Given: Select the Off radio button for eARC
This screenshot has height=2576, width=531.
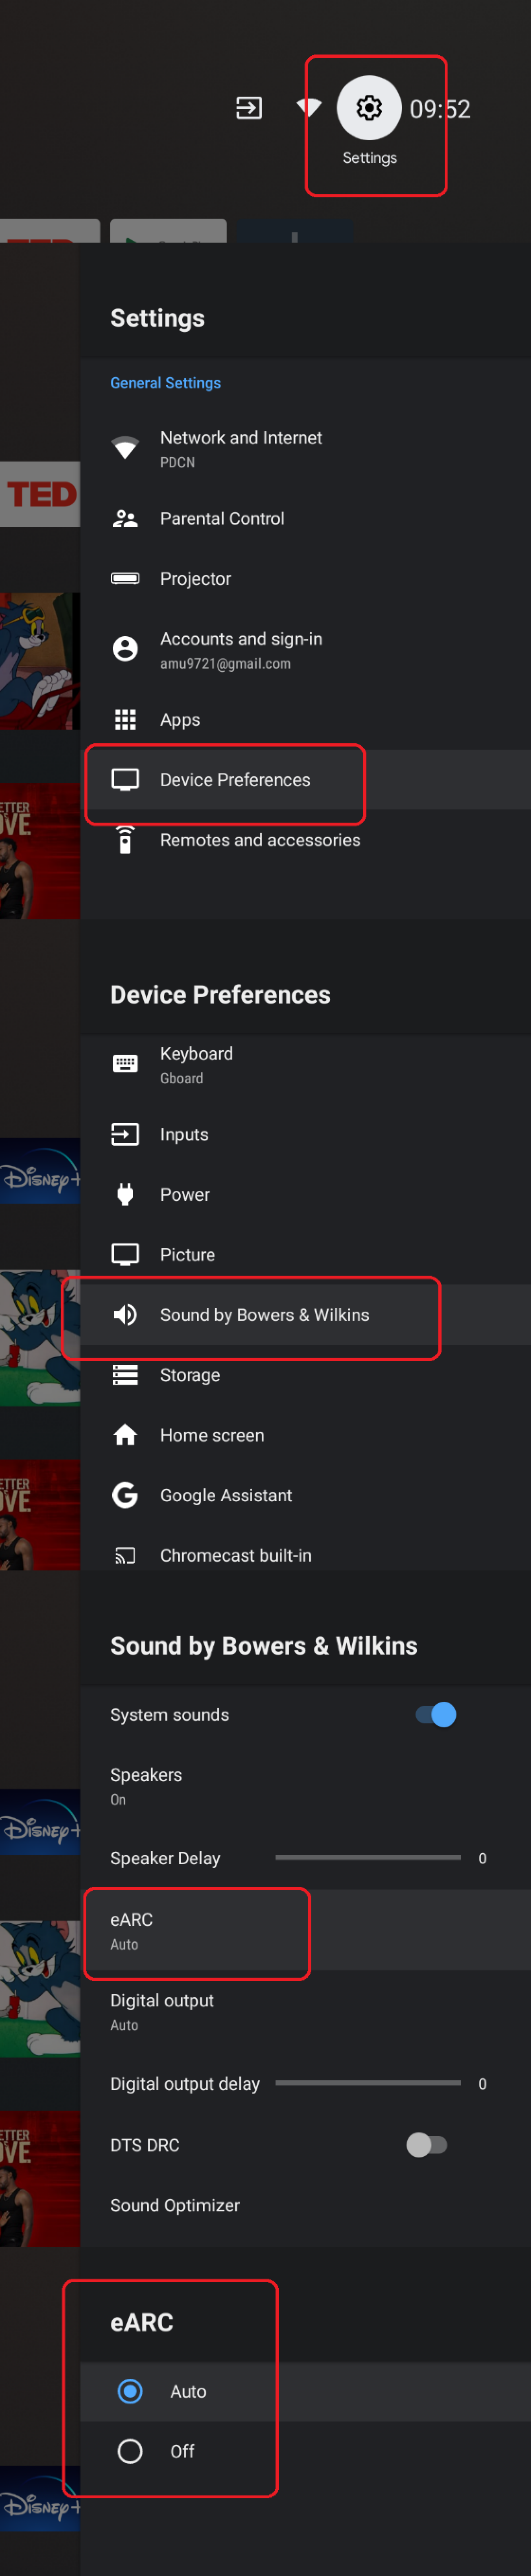Looking at the screenshot, I should [130, 2451].
